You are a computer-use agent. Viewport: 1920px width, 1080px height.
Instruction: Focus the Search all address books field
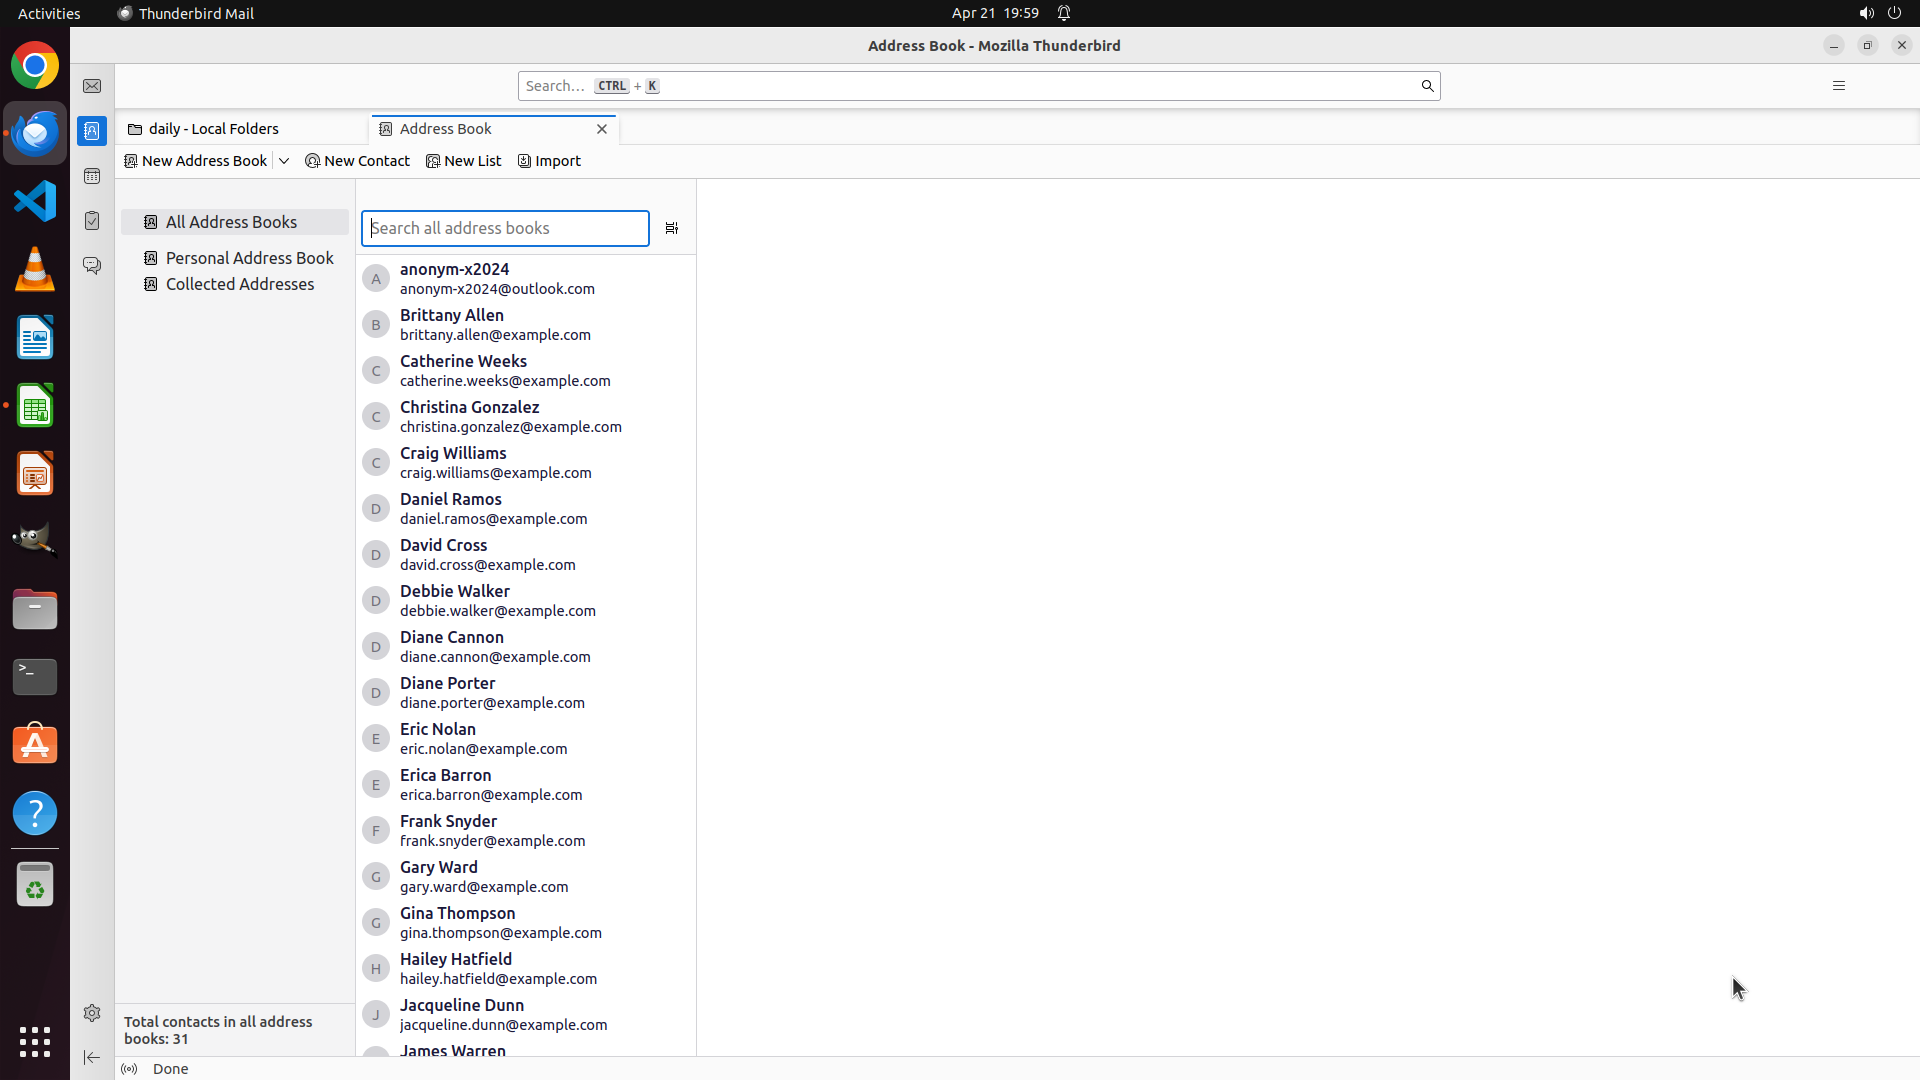click(x=505, y=228)
